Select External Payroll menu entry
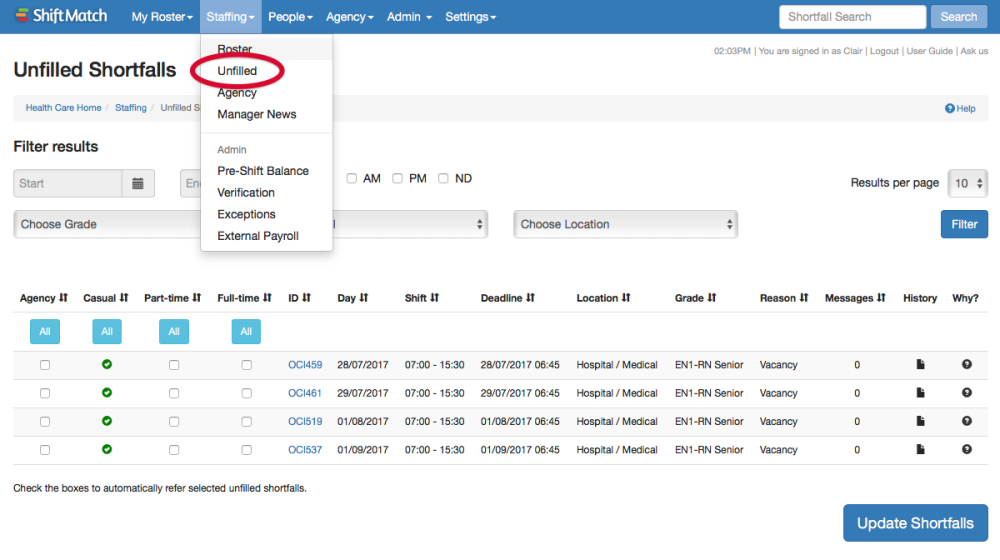Screen dimensions: 1000x560 click(x=258, y=236)
